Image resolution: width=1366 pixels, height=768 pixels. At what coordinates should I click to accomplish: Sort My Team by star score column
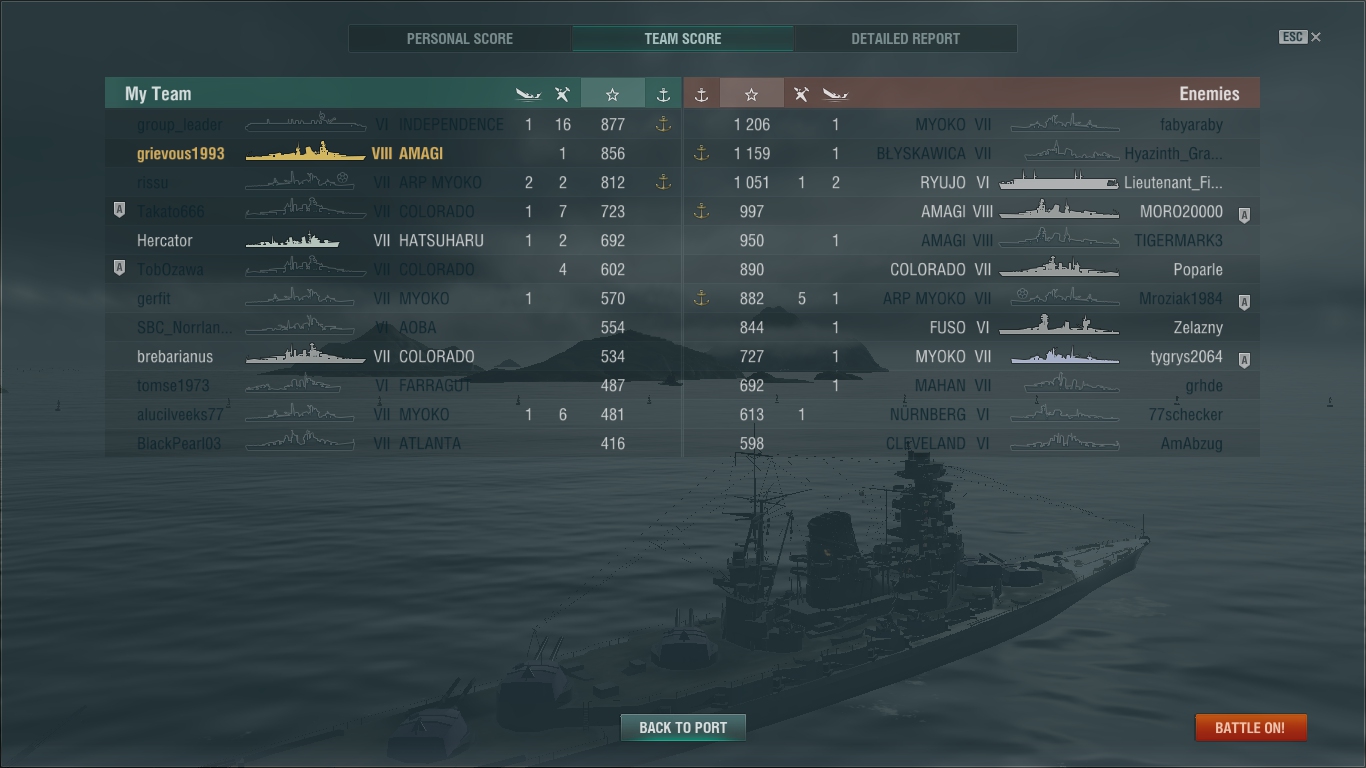pyautogui.click(x=612, y=94)
